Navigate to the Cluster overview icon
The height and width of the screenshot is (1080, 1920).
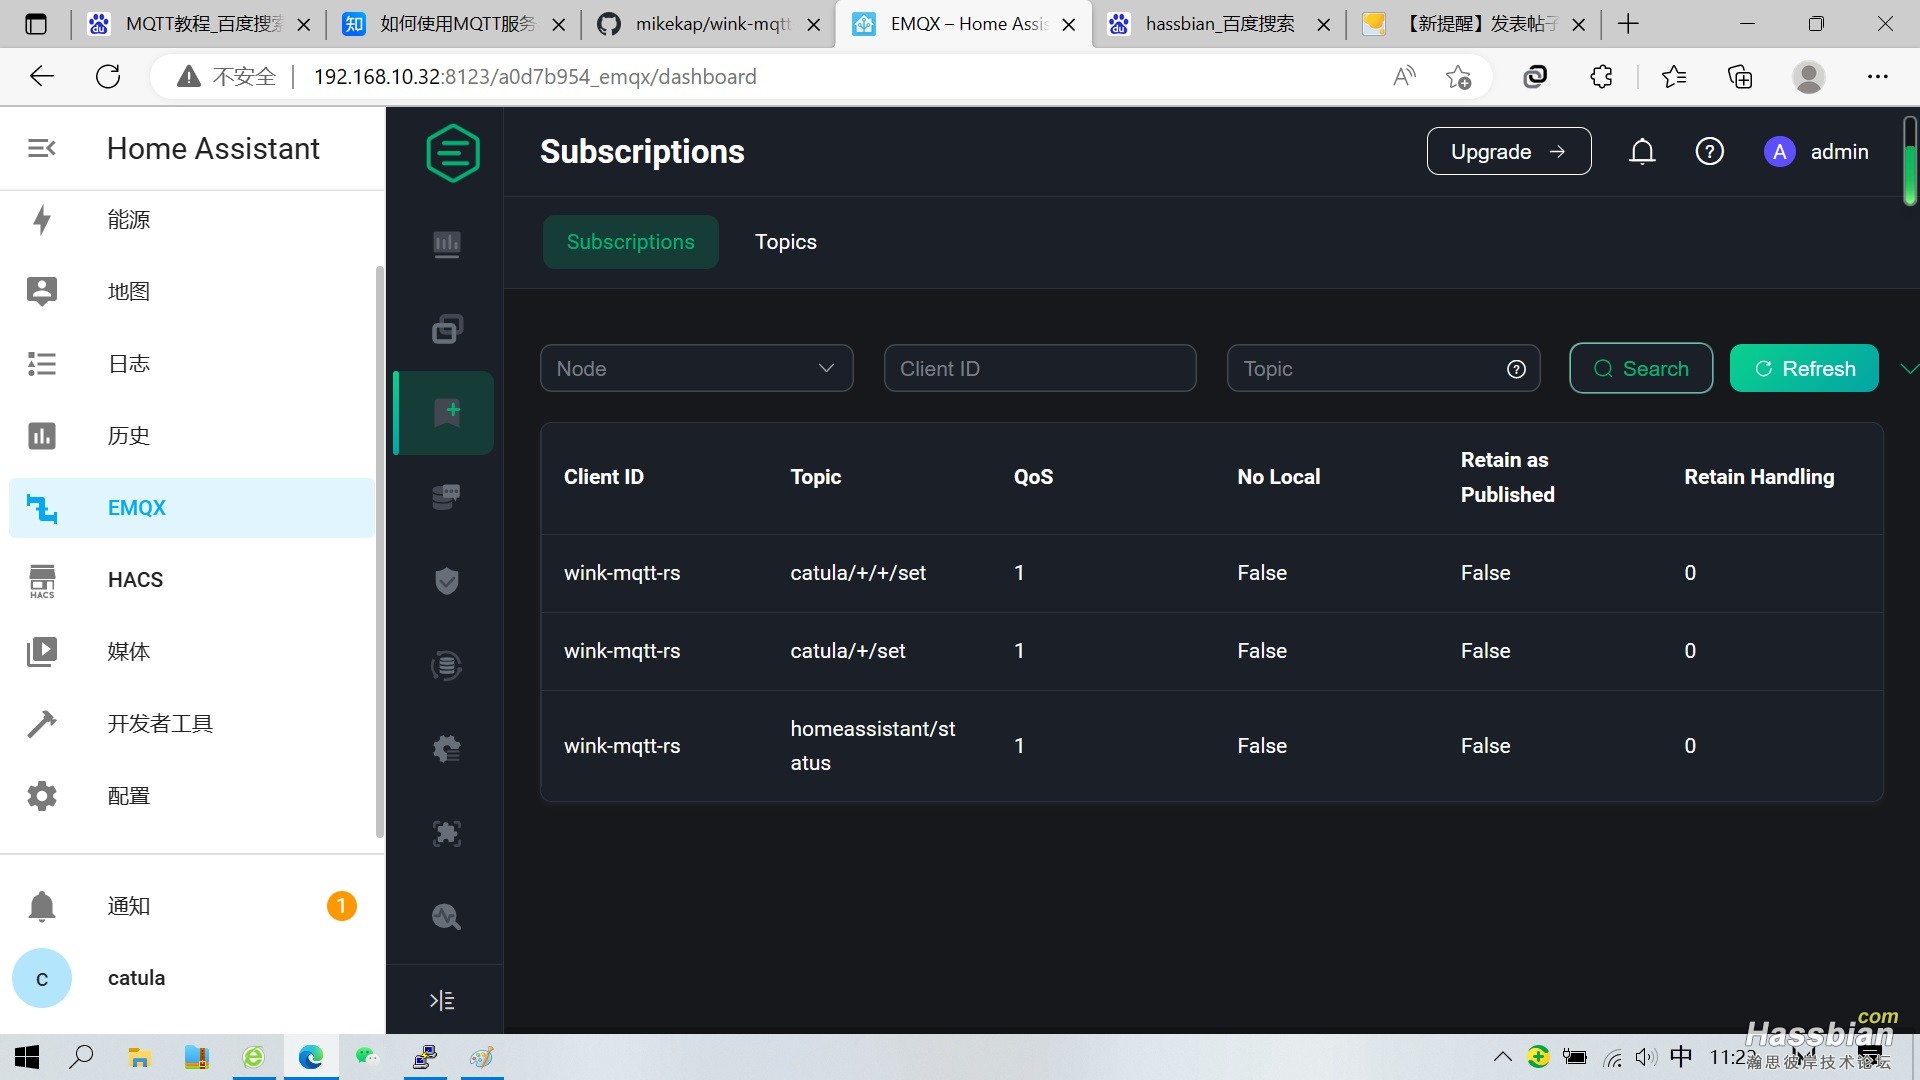coord(447,243)
